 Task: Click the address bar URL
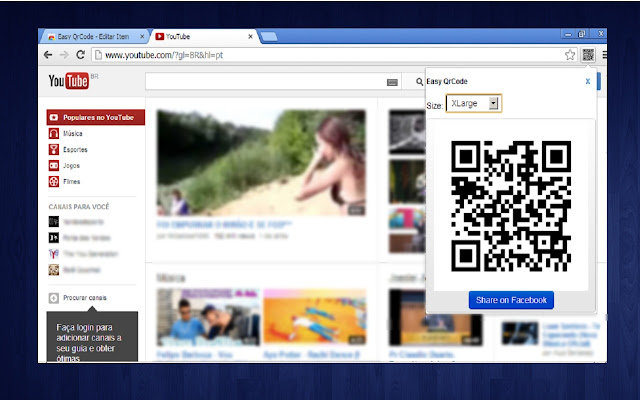pos(164,55)
